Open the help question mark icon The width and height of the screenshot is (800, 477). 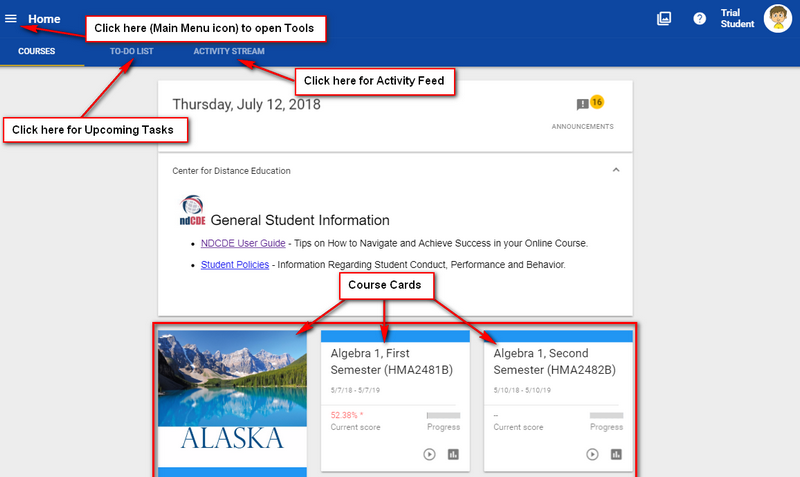[700, 19]
